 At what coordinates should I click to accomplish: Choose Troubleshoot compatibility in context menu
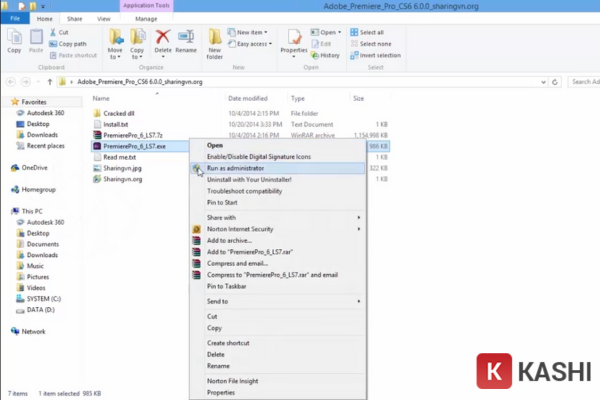point(278,191)
